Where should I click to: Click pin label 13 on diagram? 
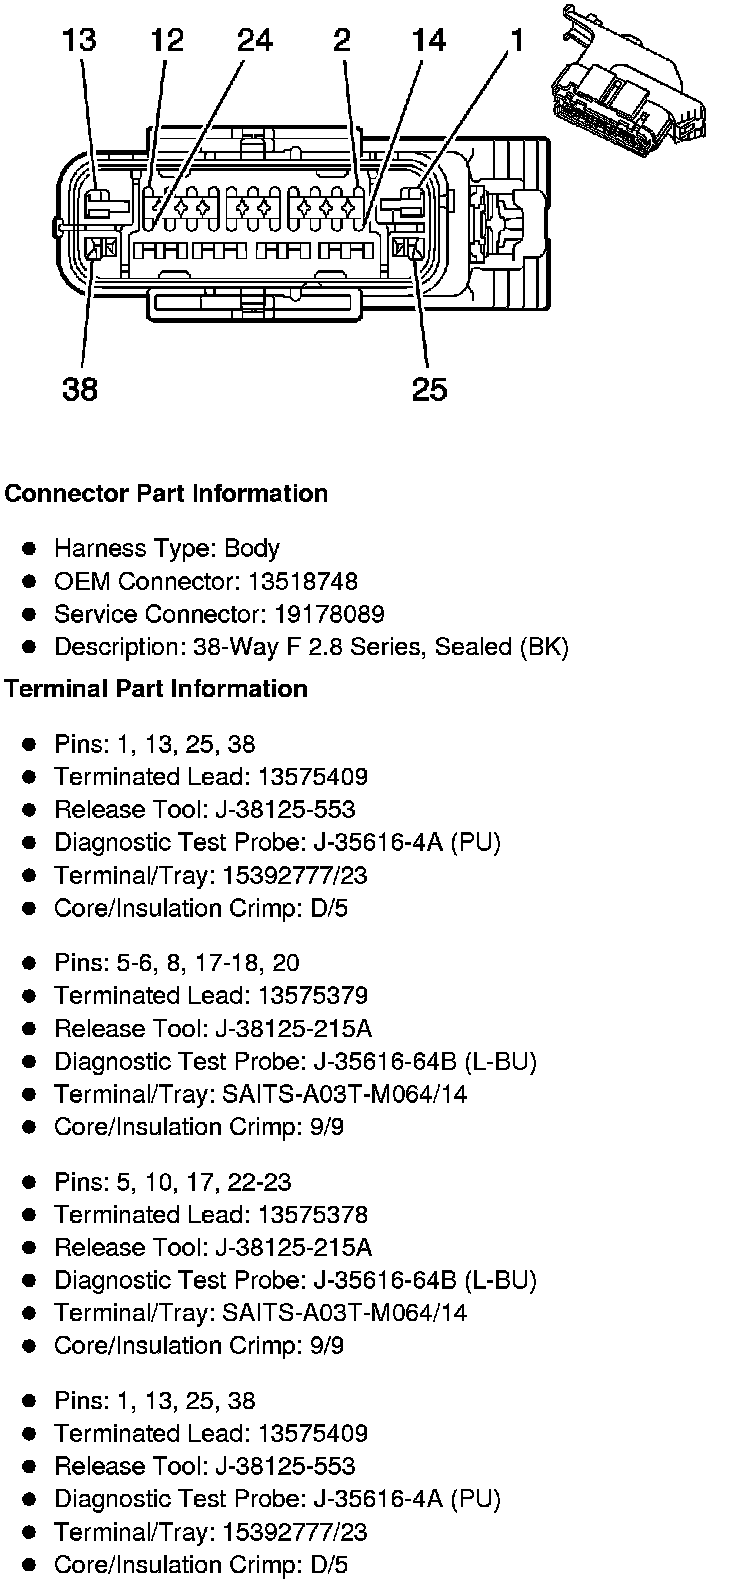(x=79, y=41)
